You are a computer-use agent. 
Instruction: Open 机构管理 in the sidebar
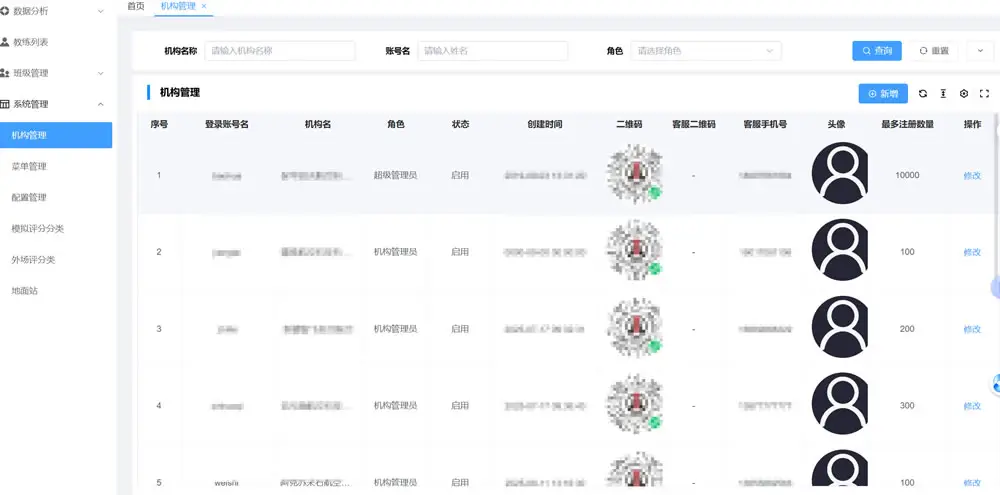point(56,135)
